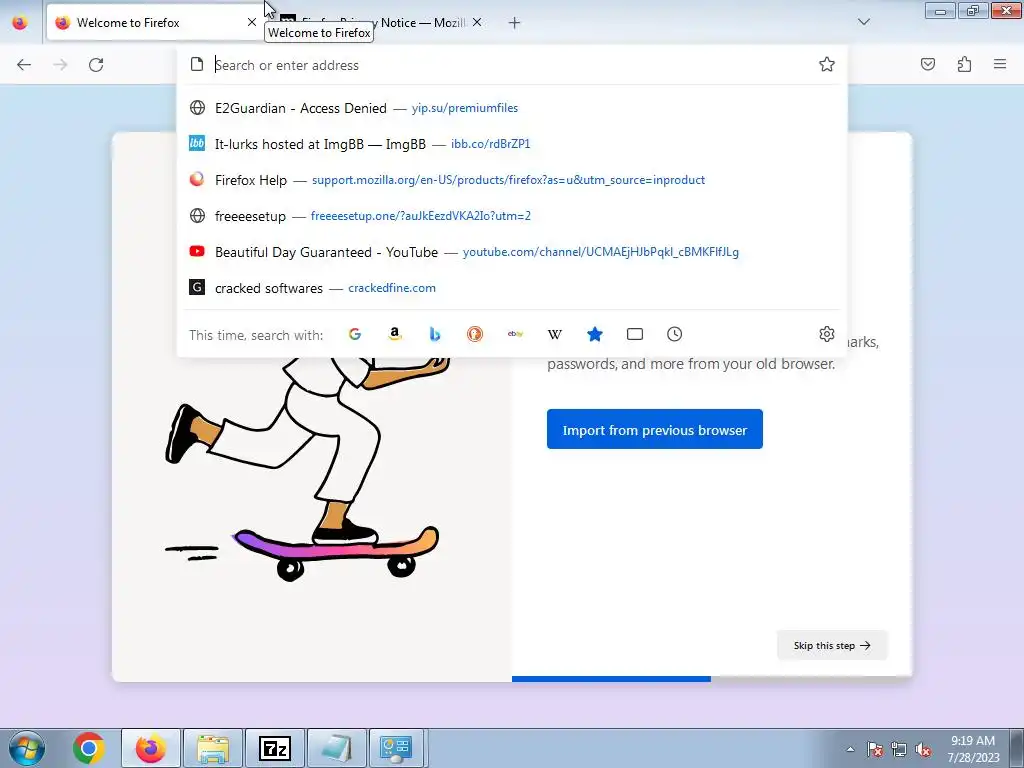Select the E2Guardian - Access Denied suggestion
The image size is (1024, 768).
512,108
